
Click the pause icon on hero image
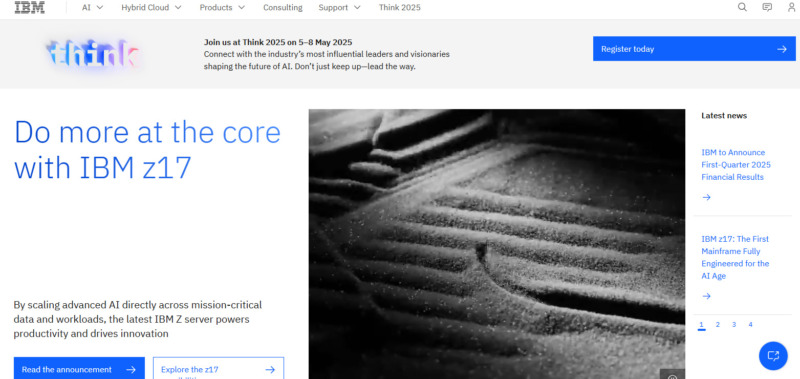pos(672,376)
